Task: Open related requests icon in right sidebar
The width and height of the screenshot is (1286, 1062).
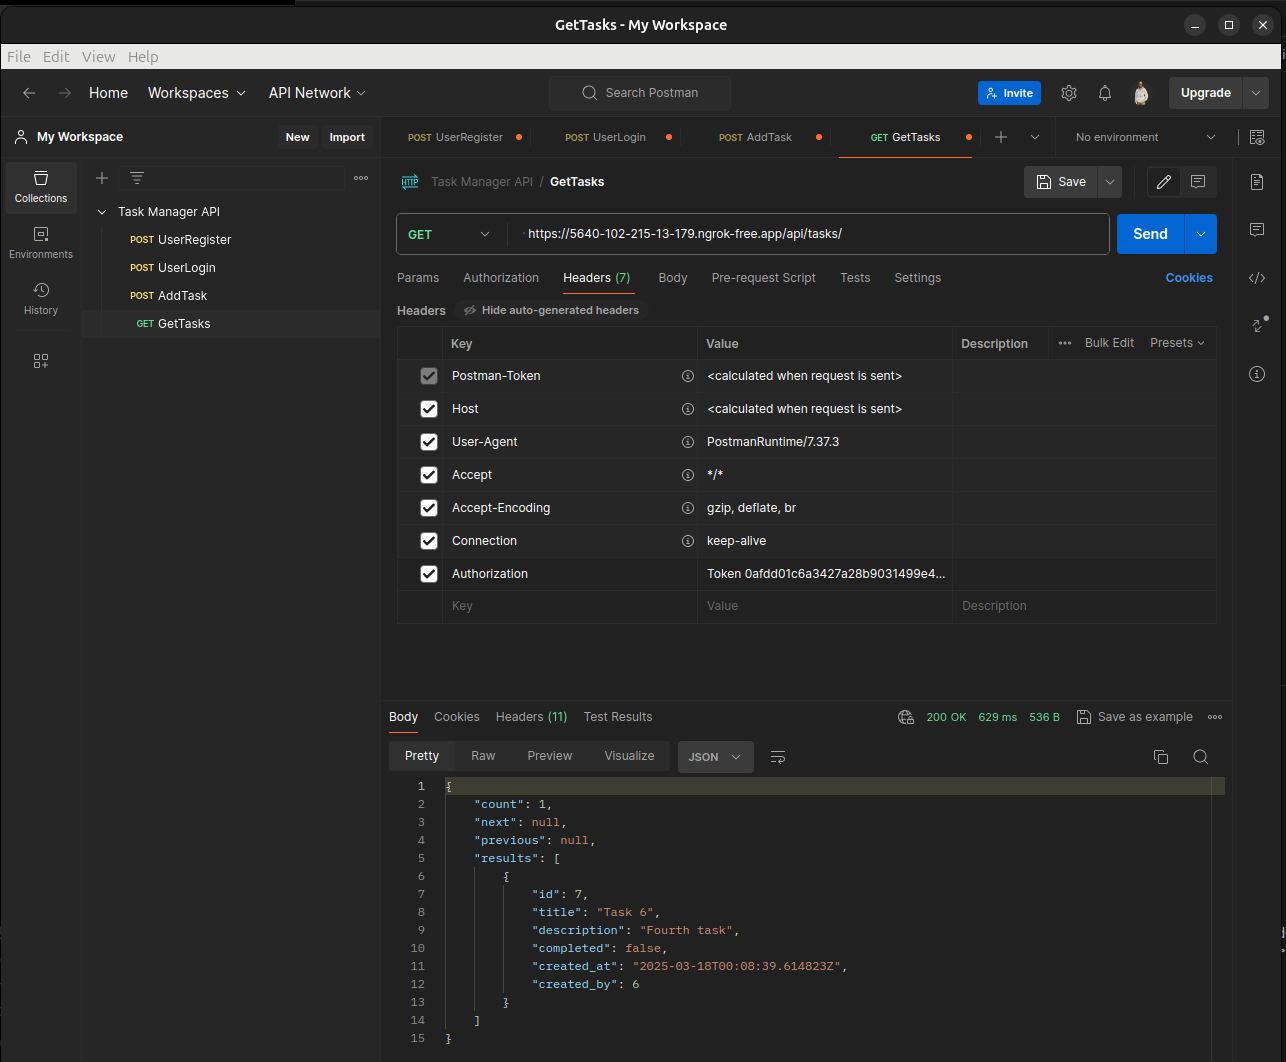Action: 1258,325
